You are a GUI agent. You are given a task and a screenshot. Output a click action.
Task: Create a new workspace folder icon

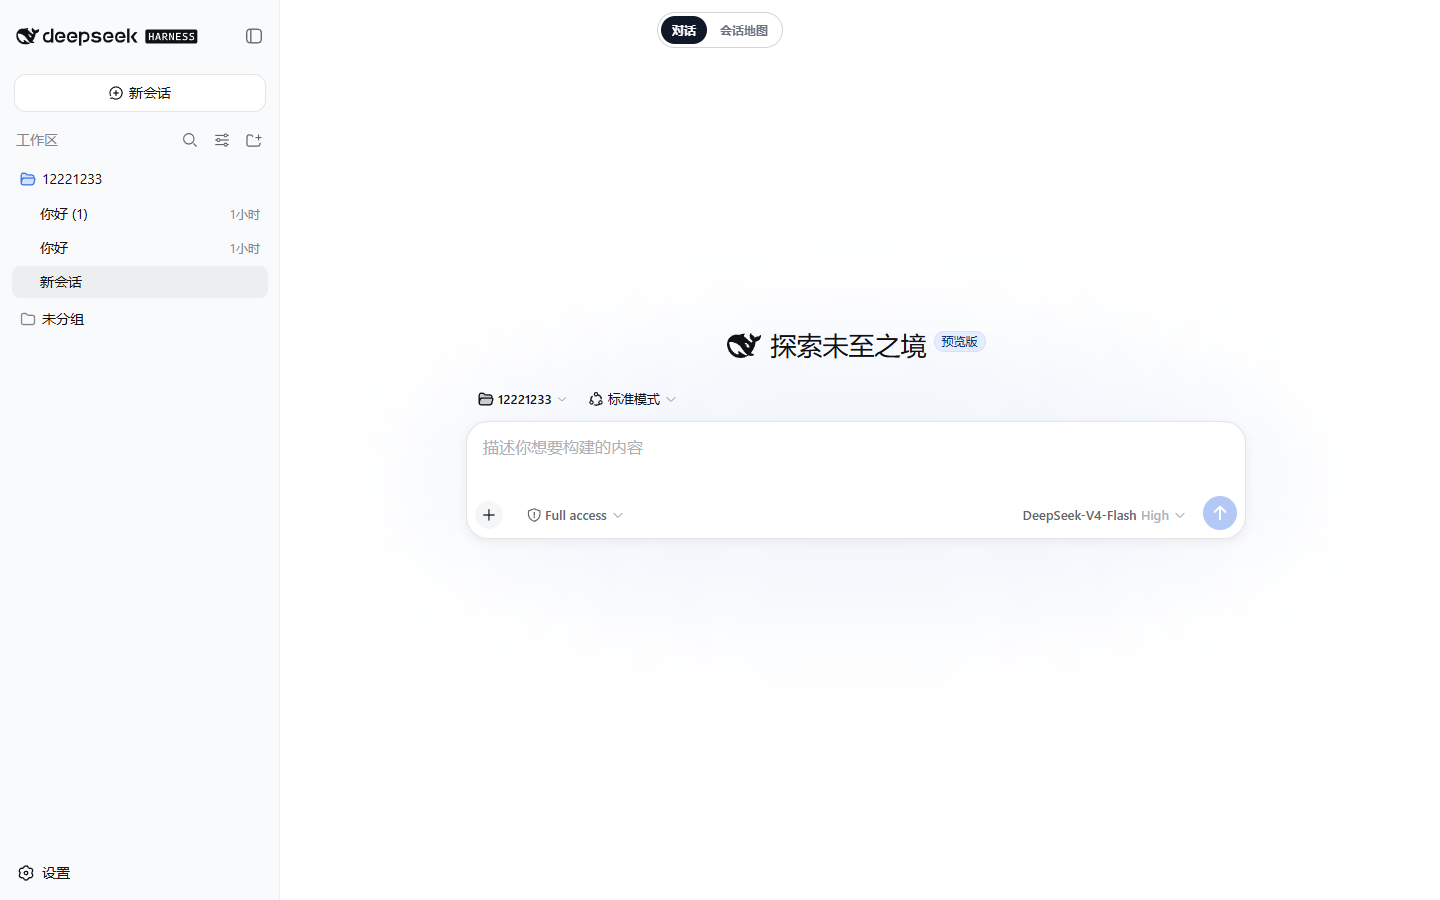coord(254,140)
